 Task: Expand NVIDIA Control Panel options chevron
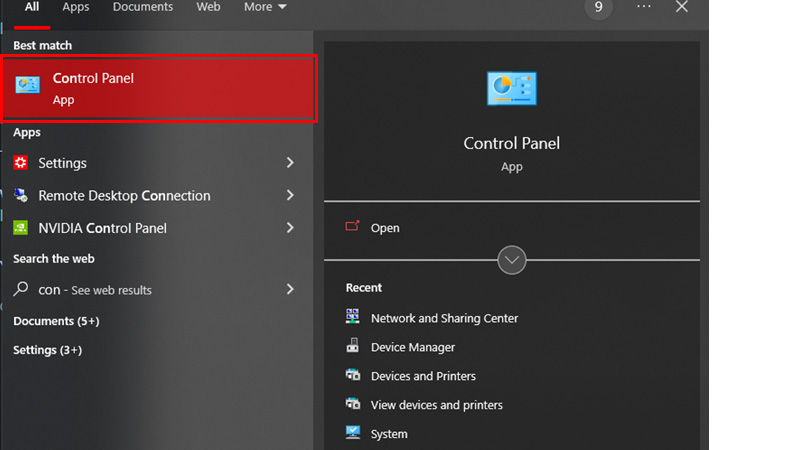[290, 228]
